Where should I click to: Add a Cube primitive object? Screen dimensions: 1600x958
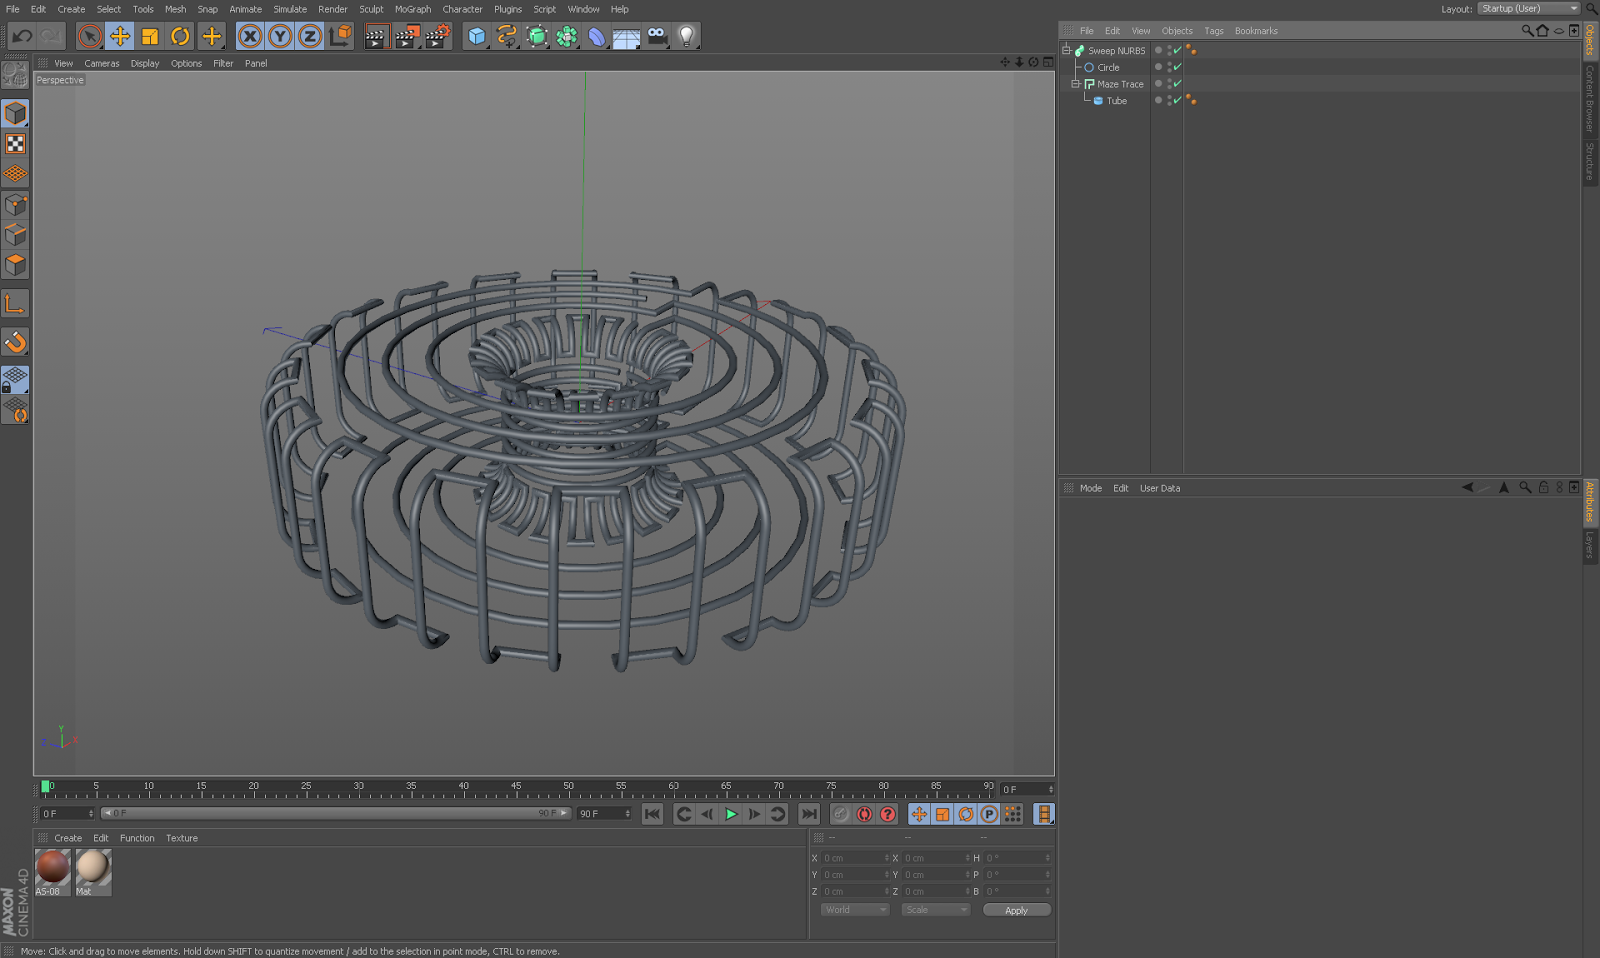(x=477, y=37)
